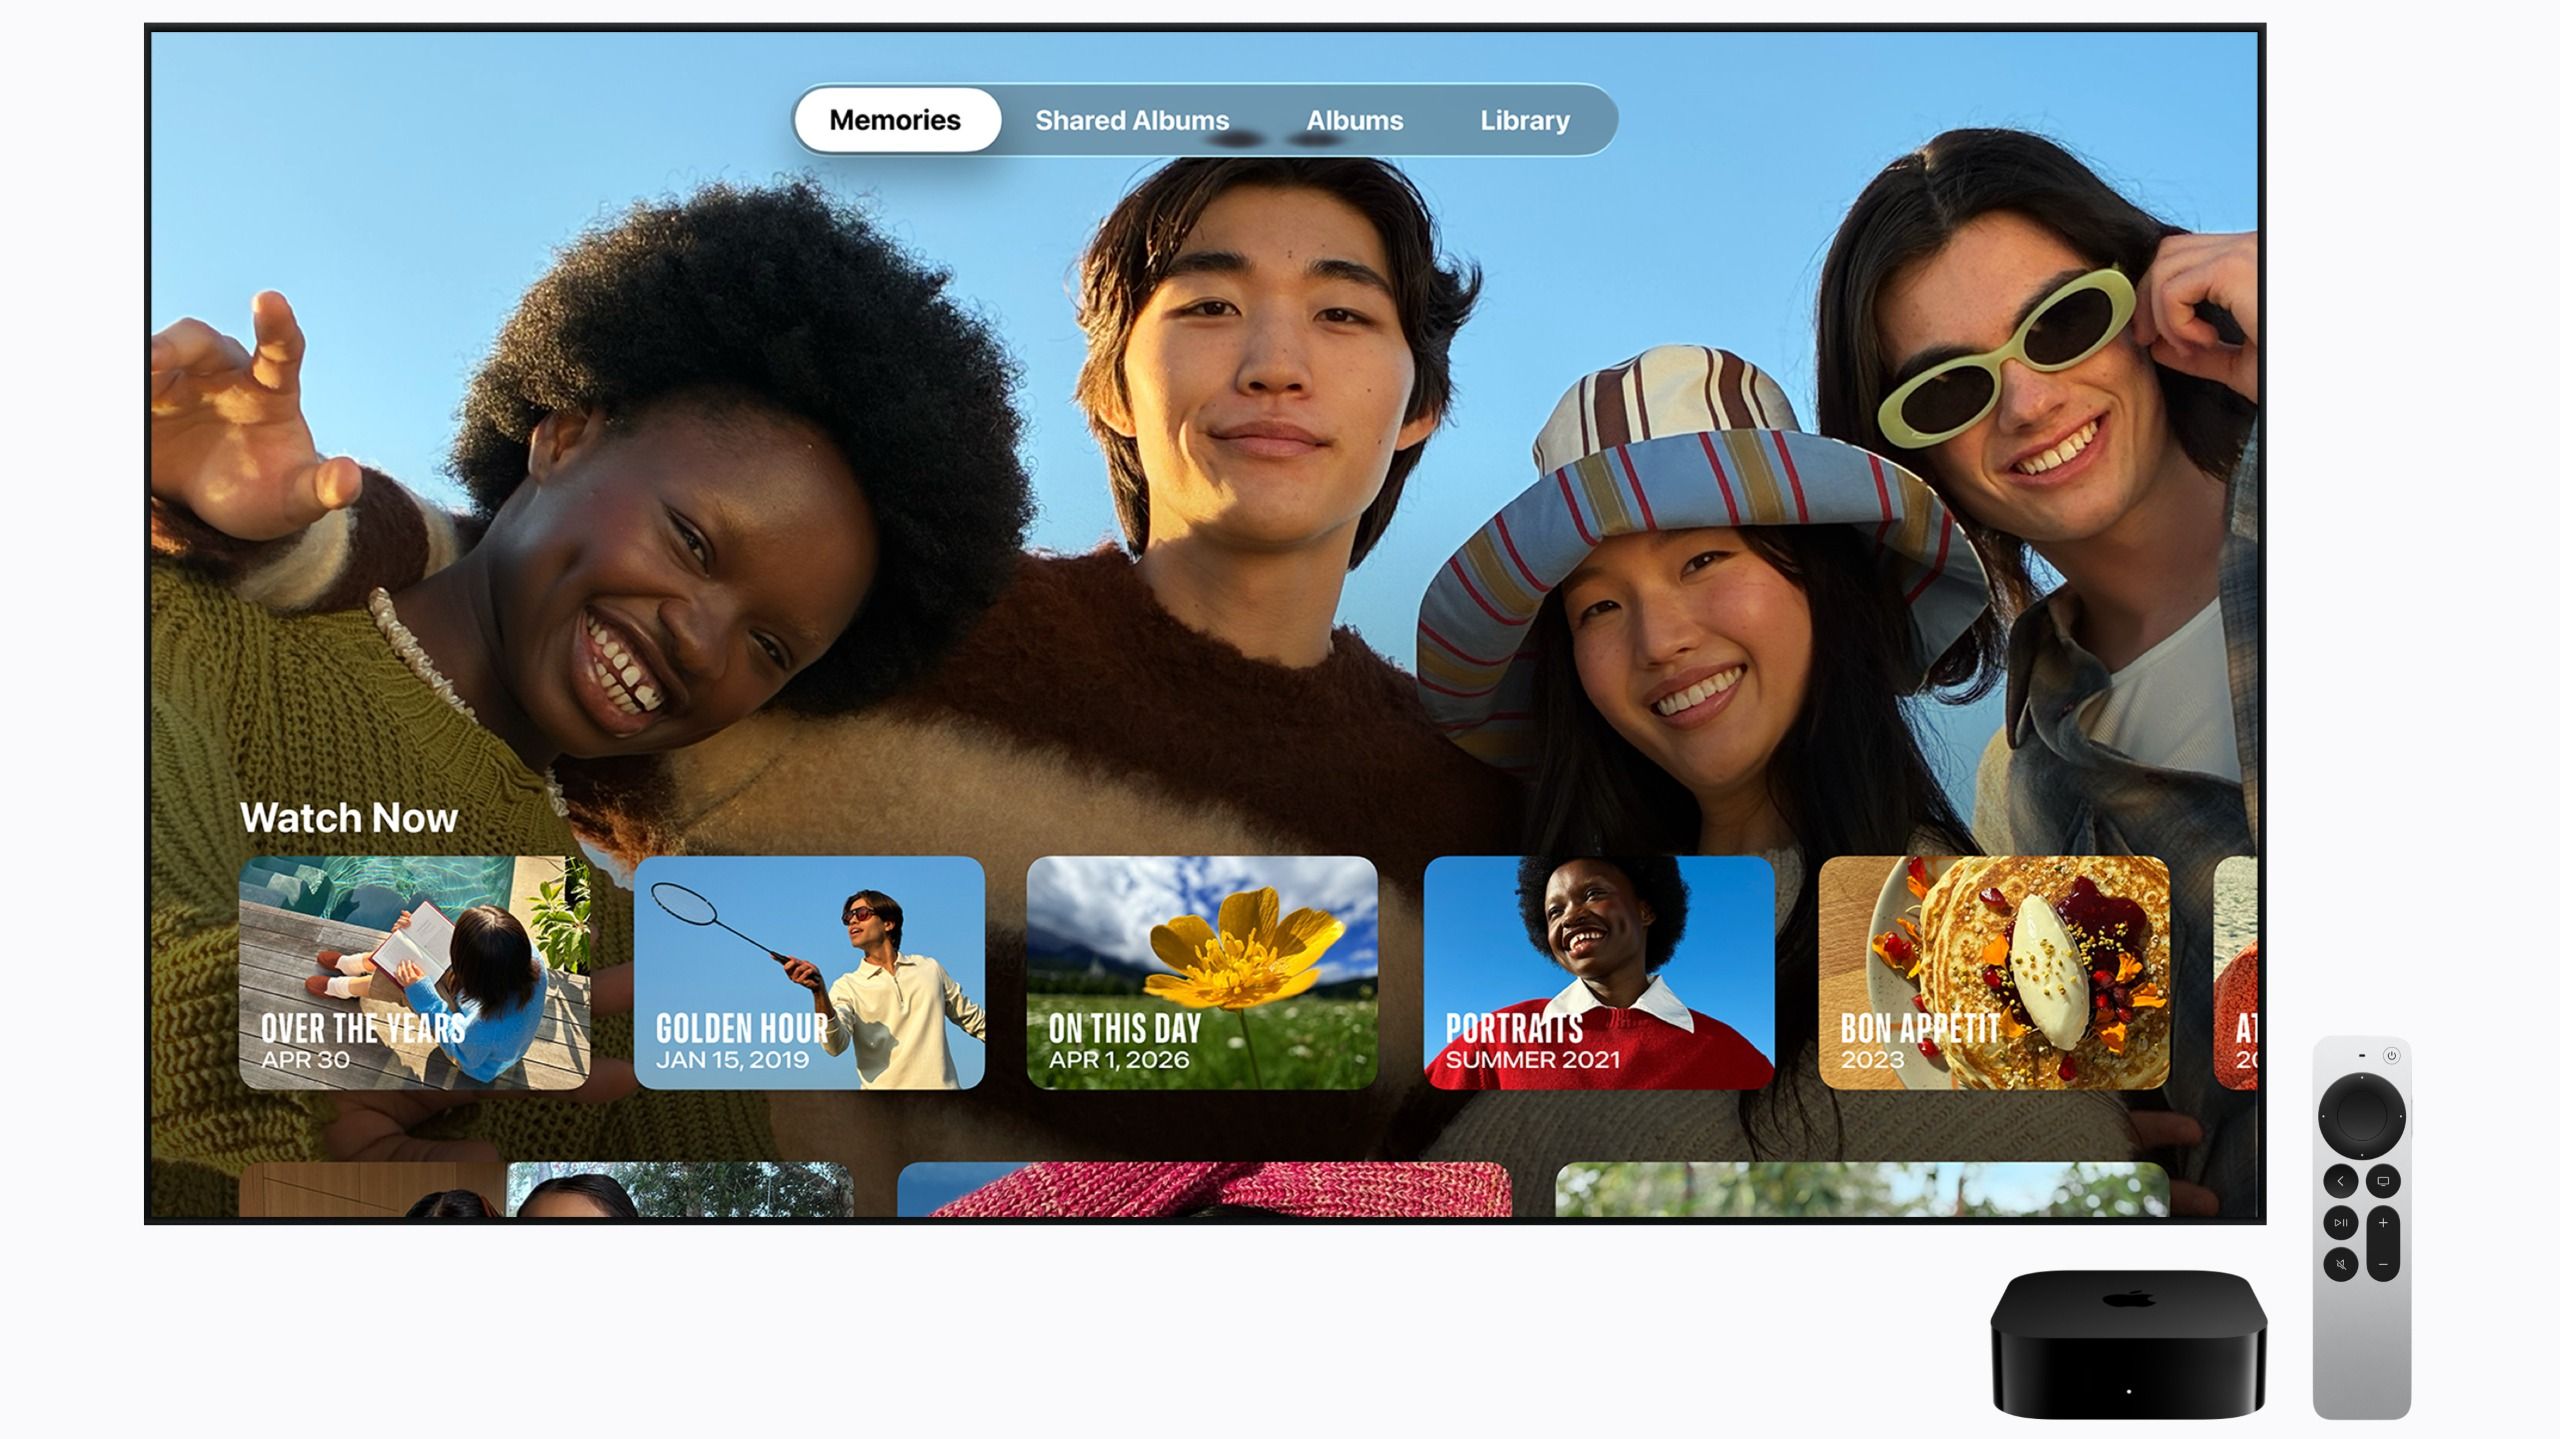Screen dimensions: 2560x1439
Task: Click the Watch Now heading
Action: (348, 818)
